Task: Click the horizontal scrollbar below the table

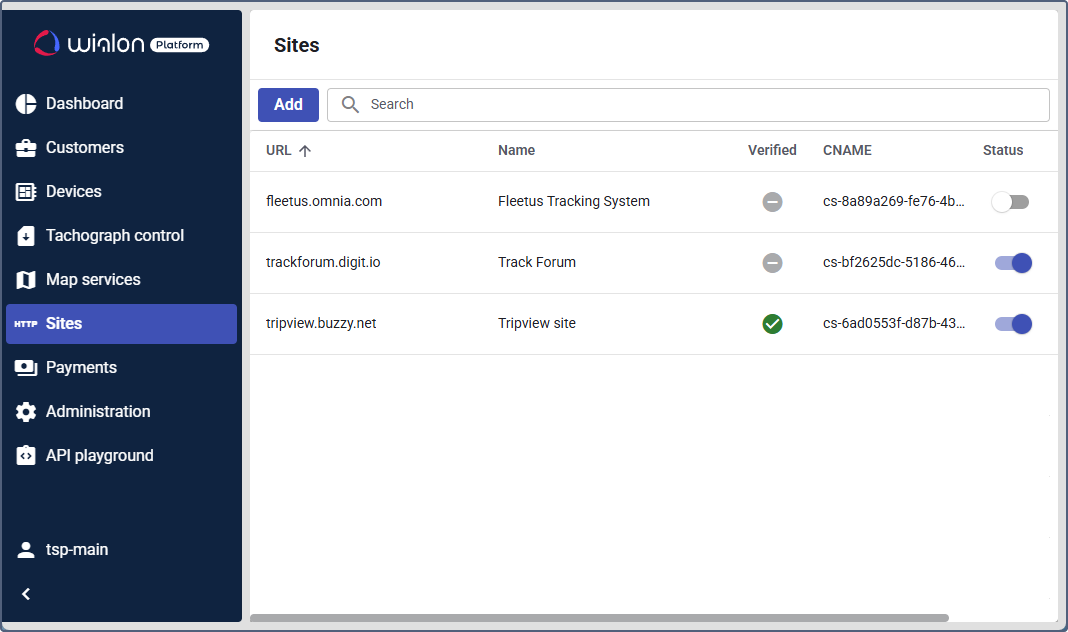Action: coord(598,618)
